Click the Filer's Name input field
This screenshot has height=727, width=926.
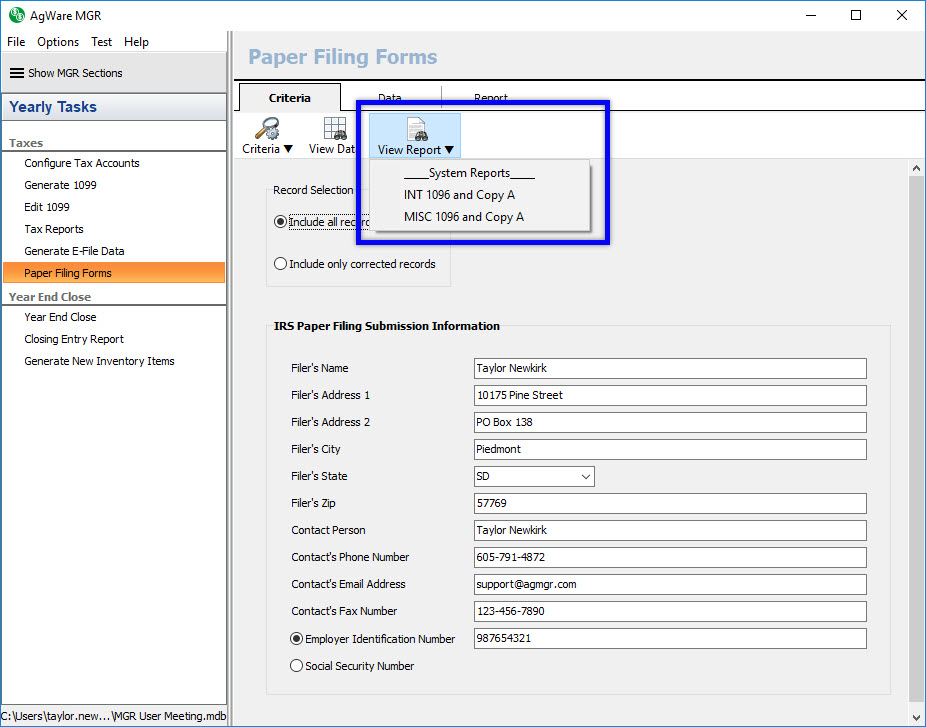point(669,368)
